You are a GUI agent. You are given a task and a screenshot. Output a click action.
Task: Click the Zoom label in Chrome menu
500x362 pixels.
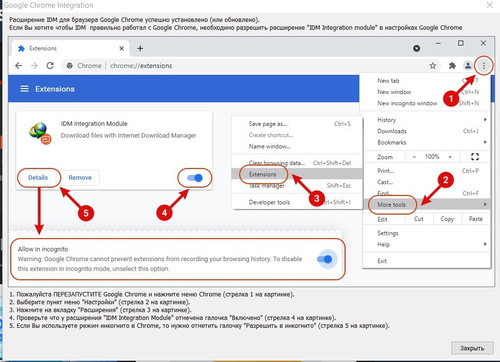pos(385,157)
